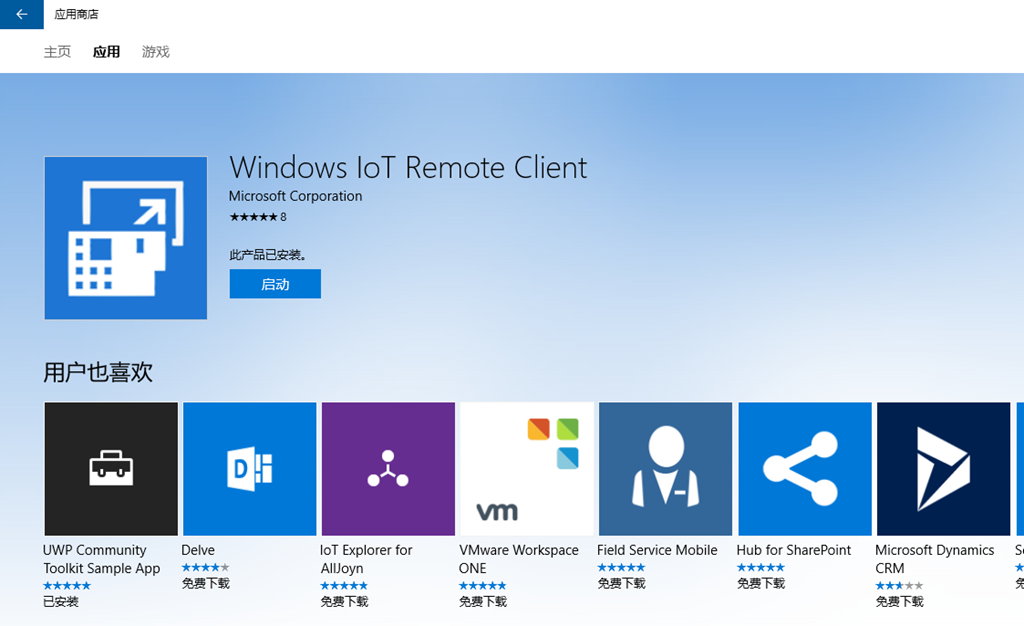Click Field Service Mobile title text
1024x626 pixels.
[x=657, y=550]
